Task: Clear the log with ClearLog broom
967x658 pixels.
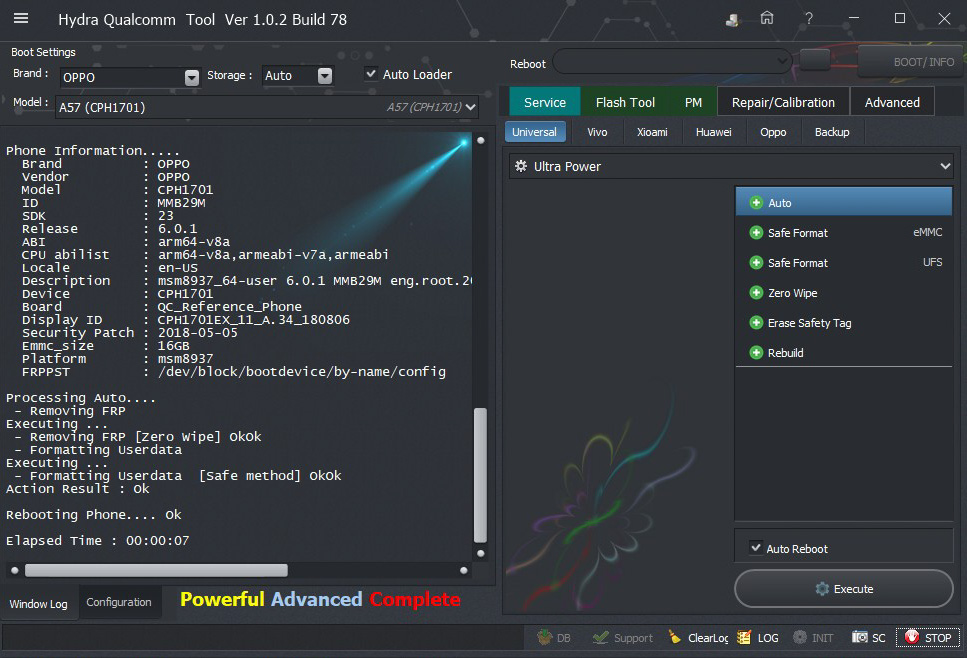Action: 698,638
